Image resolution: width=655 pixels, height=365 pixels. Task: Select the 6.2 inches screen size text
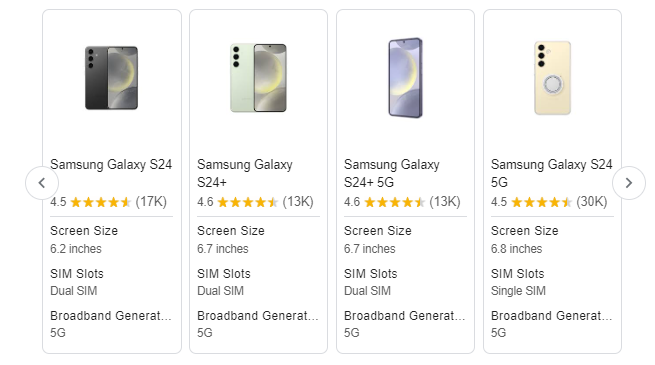pos(76,249)
